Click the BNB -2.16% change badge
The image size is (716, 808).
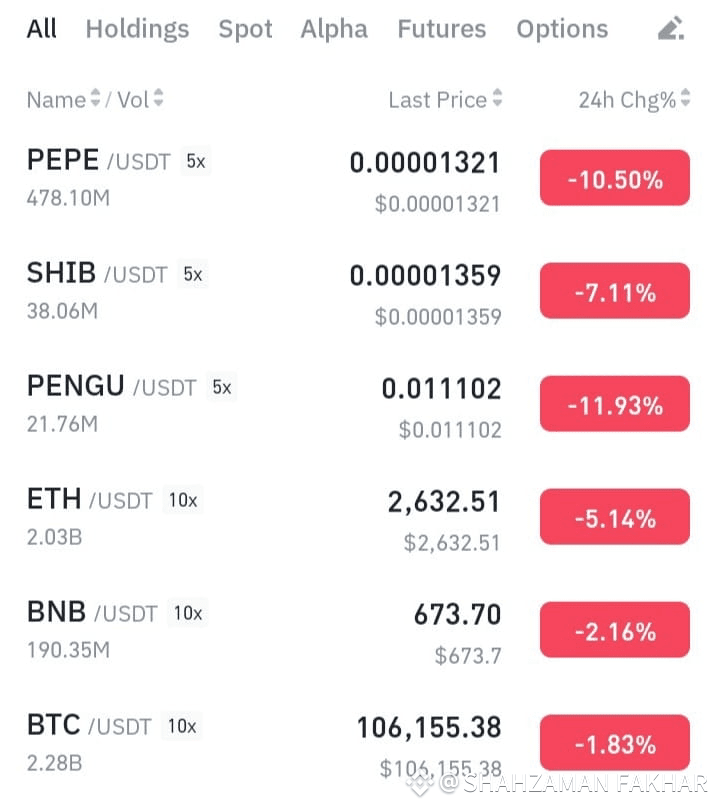[x=615, y=629]
